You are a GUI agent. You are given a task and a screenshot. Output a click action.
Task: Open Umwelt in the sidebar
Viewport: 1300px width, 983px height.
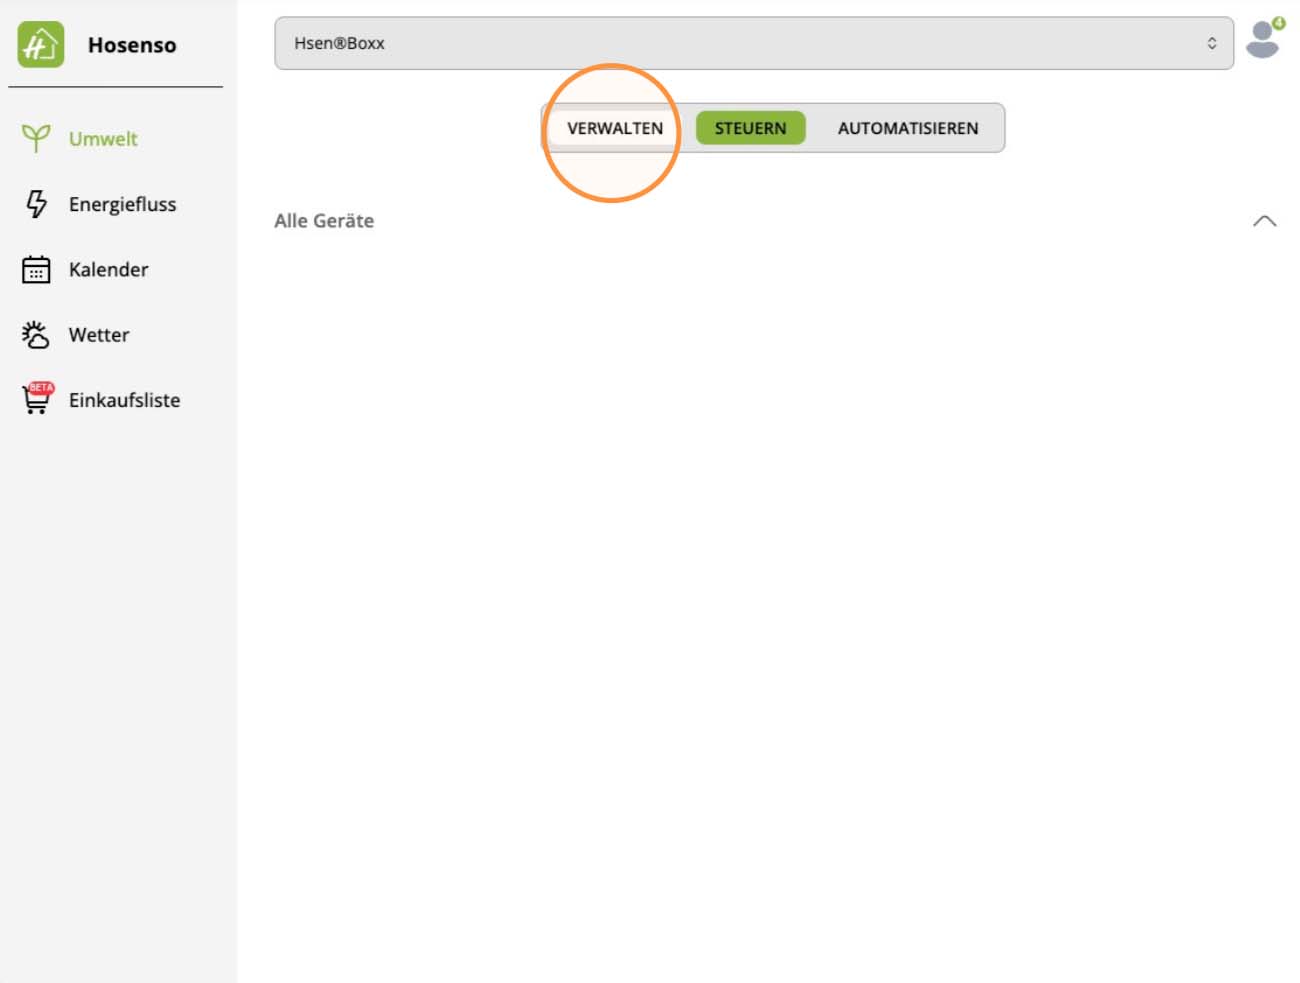click(x=103, y=139)
